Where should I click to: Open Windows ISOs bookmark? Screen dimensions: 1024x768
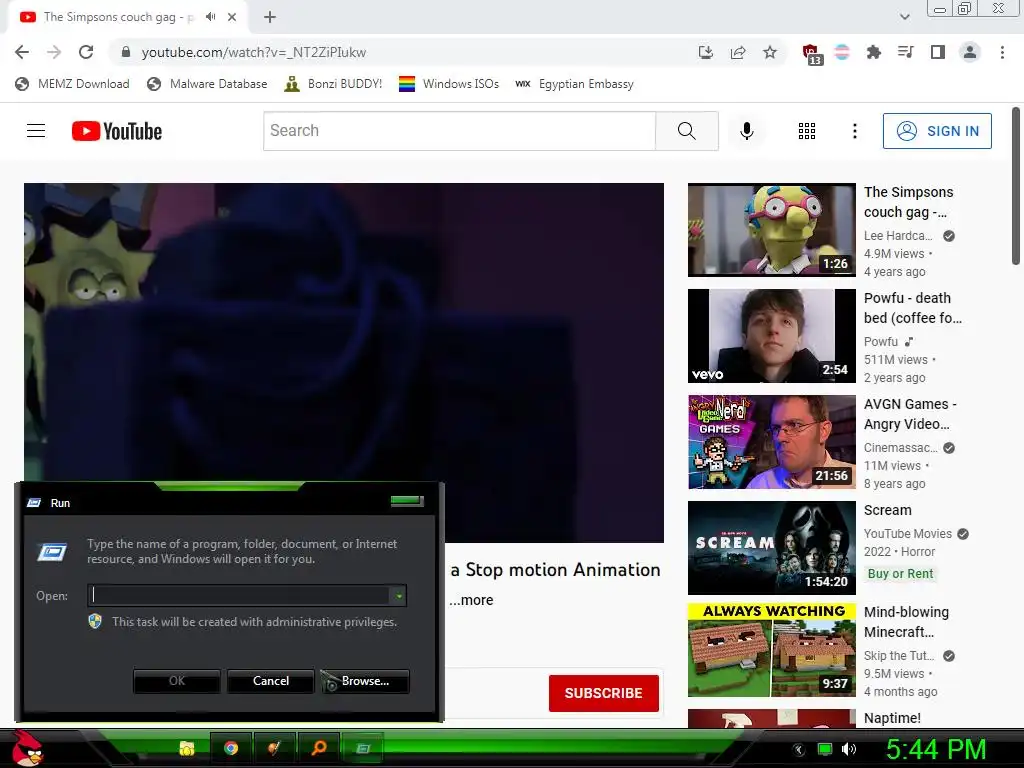449,84
